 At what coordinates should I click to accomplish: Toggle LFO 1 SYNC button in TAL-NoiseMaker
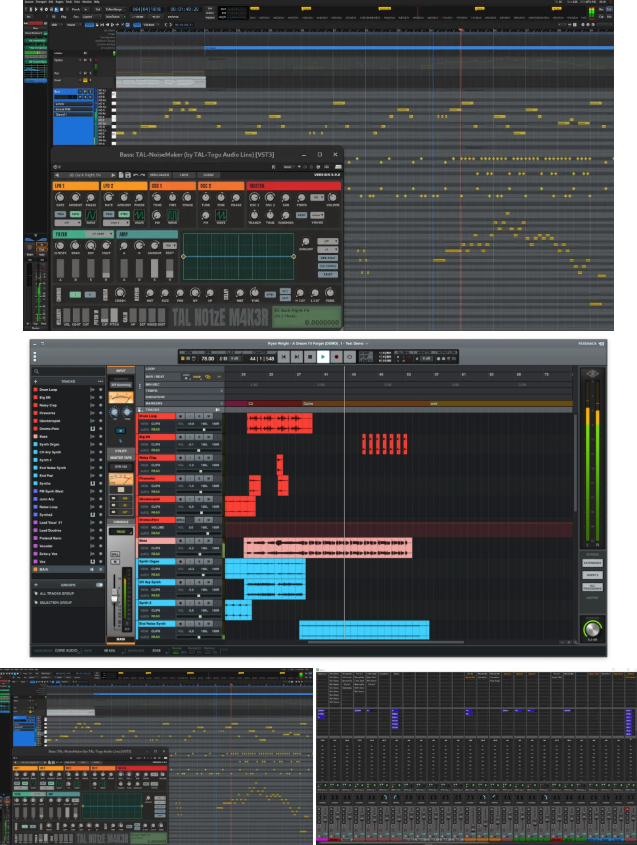coord(75,214)
